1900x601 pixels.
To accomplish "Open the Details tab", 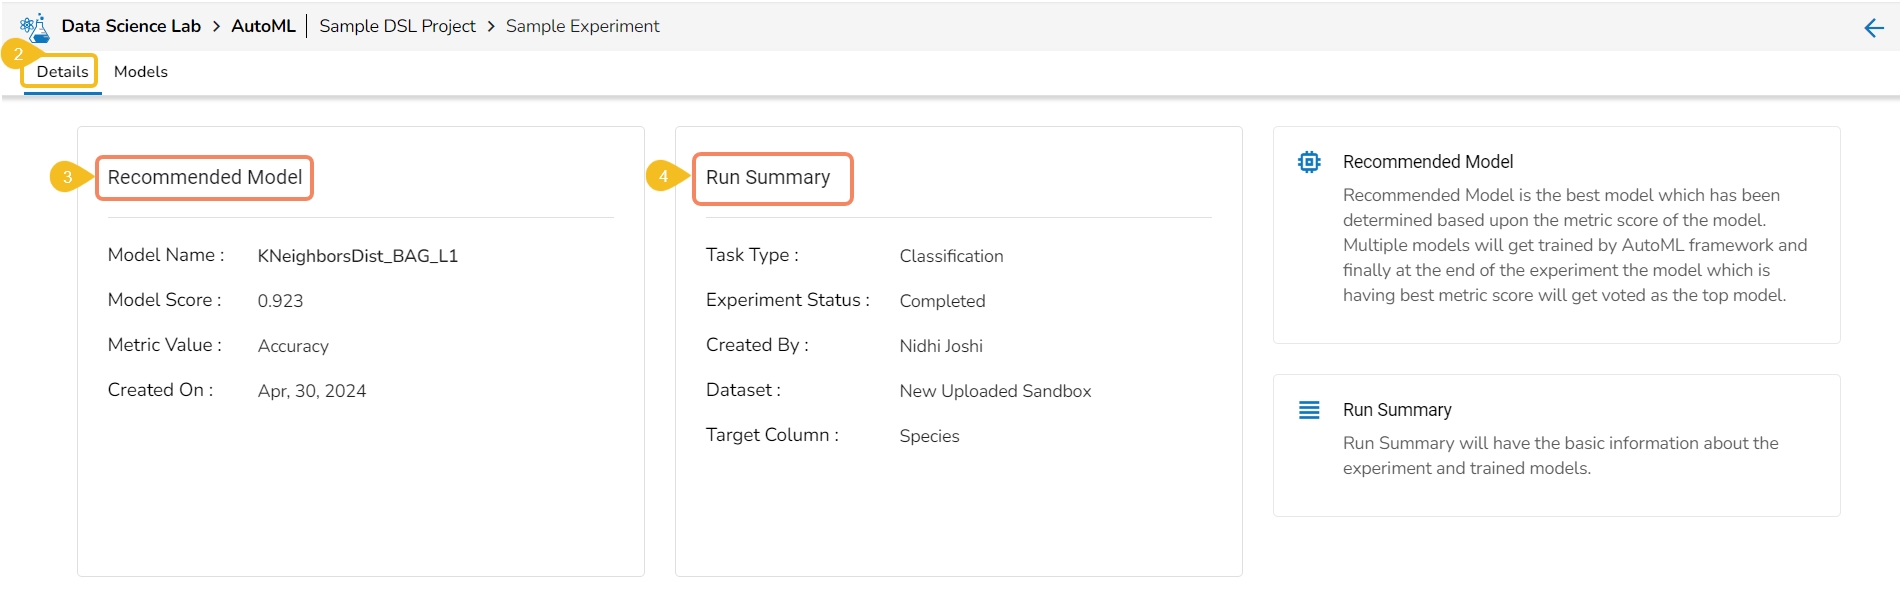I will (x=62, y=72).
